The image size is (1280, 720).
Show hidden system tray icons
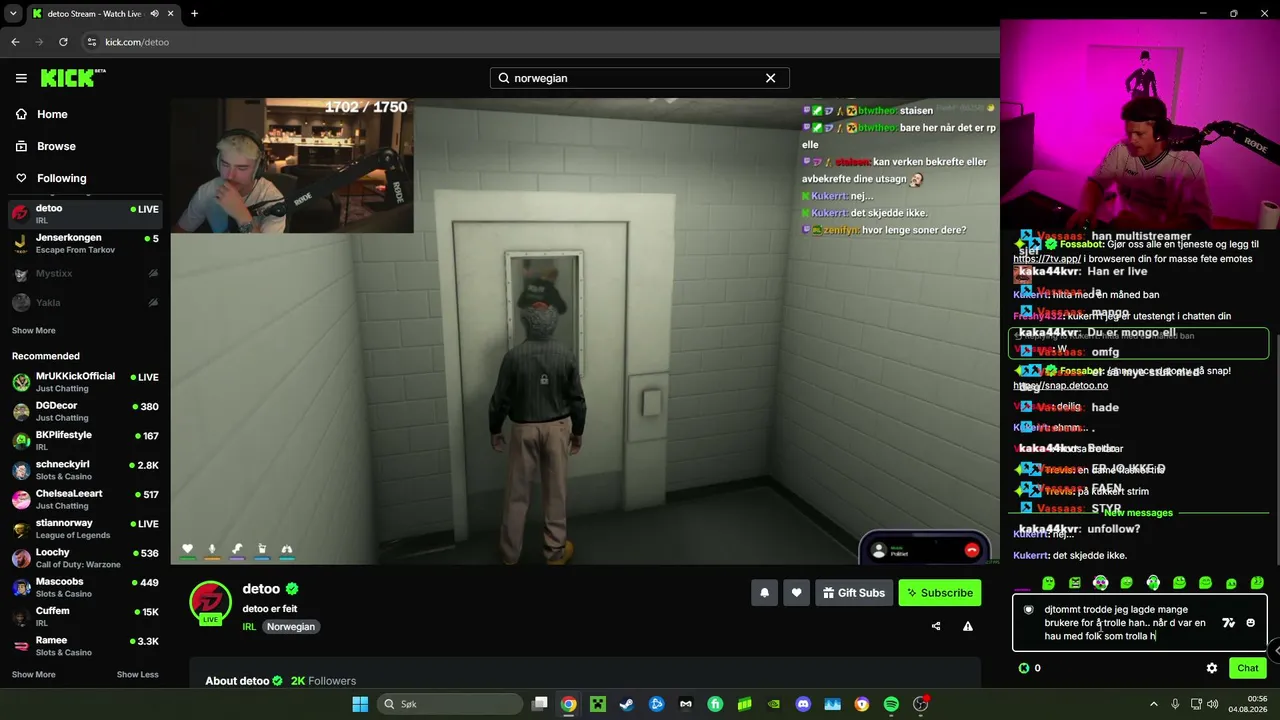[x=1154, y=704]
